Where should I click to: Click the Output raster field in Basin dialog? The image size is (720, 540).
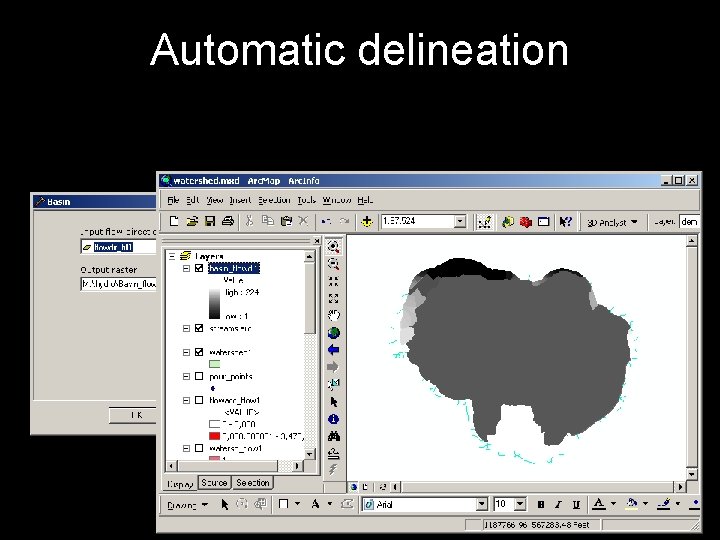point(118,284)
